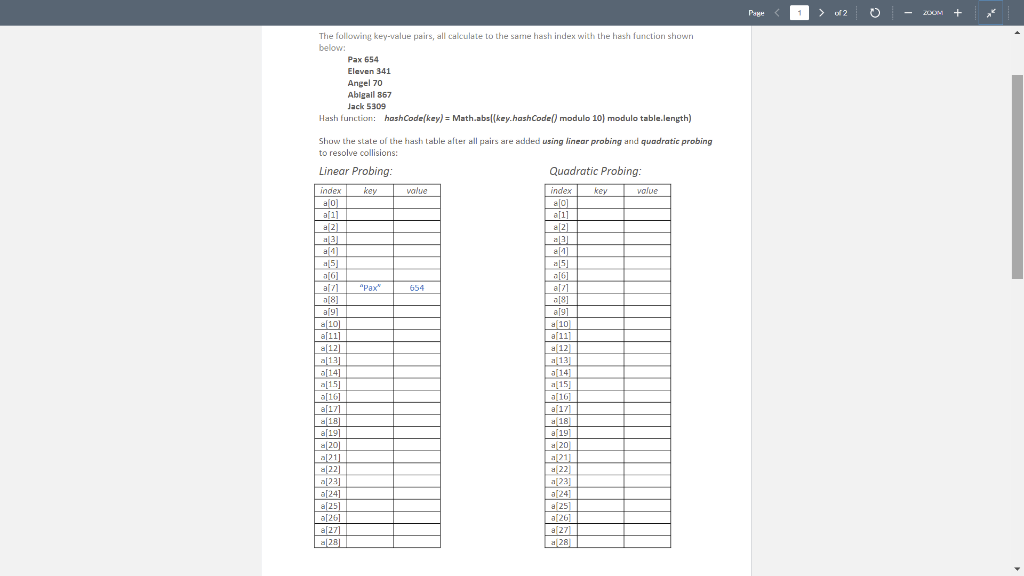
Task: Zoom in using the plus icon
Action: coord(958,14)
